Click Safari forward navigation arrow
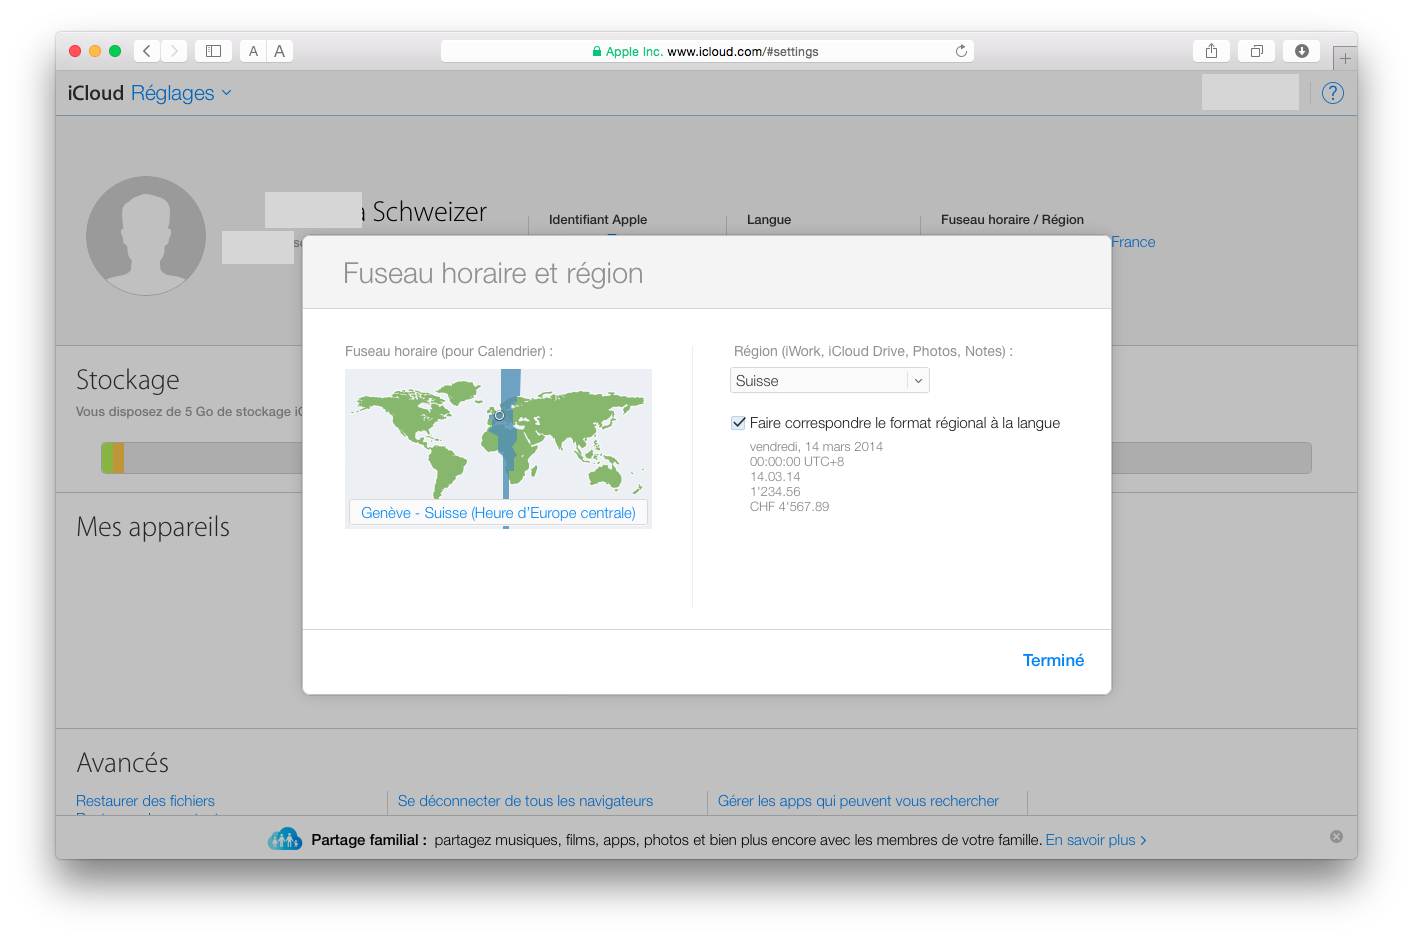Viewport: 1413px width, 939px height. (x=174, y=51)
